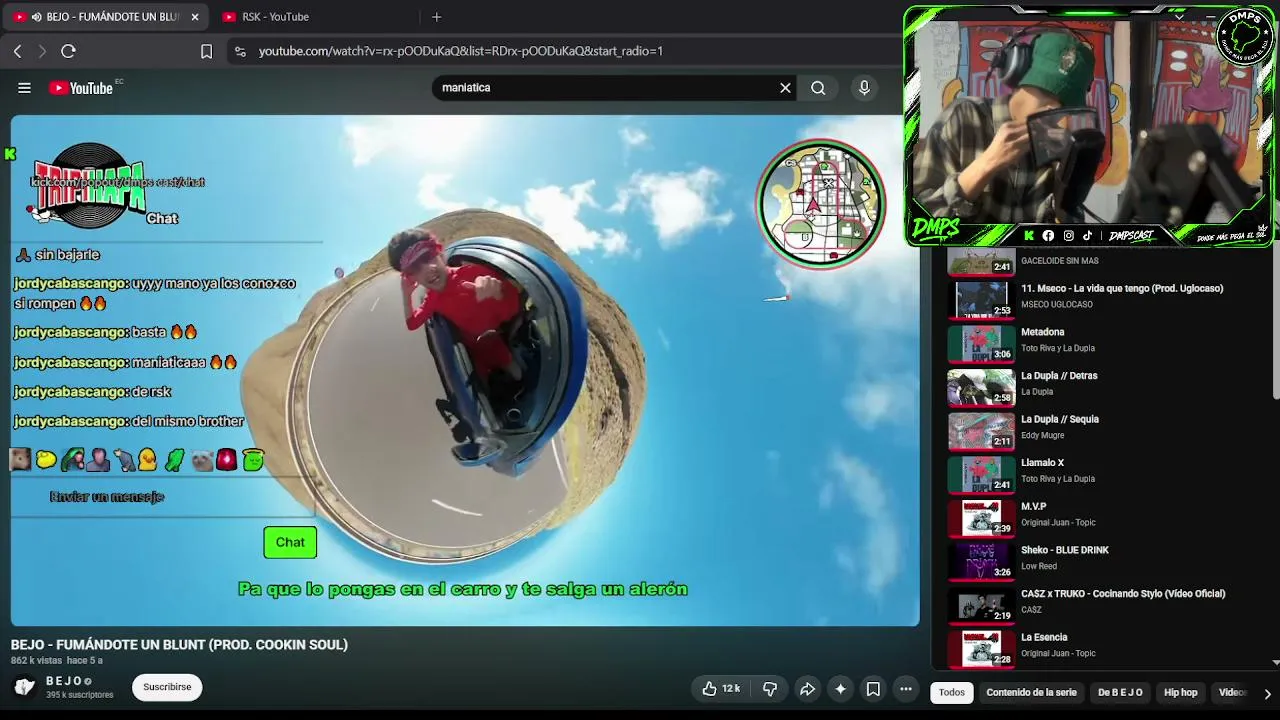Go back to the previous page
The width and height of the screenshot is (1280, 720).
tap(18, 51)
